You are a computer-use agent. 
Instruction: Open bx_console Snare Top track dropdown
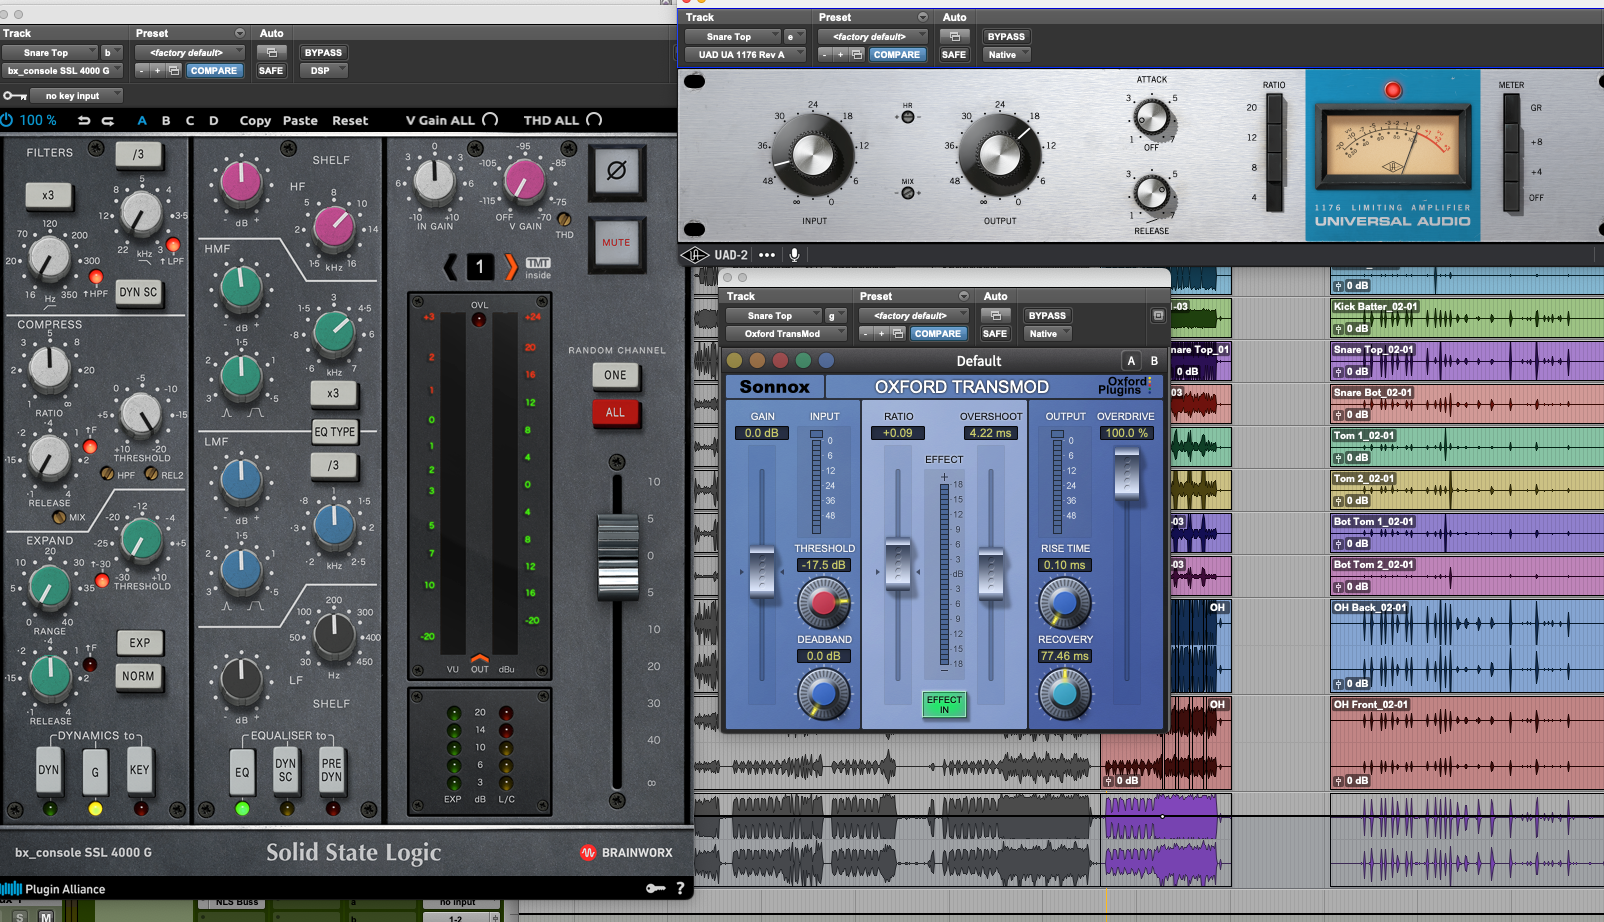point(49,52)
